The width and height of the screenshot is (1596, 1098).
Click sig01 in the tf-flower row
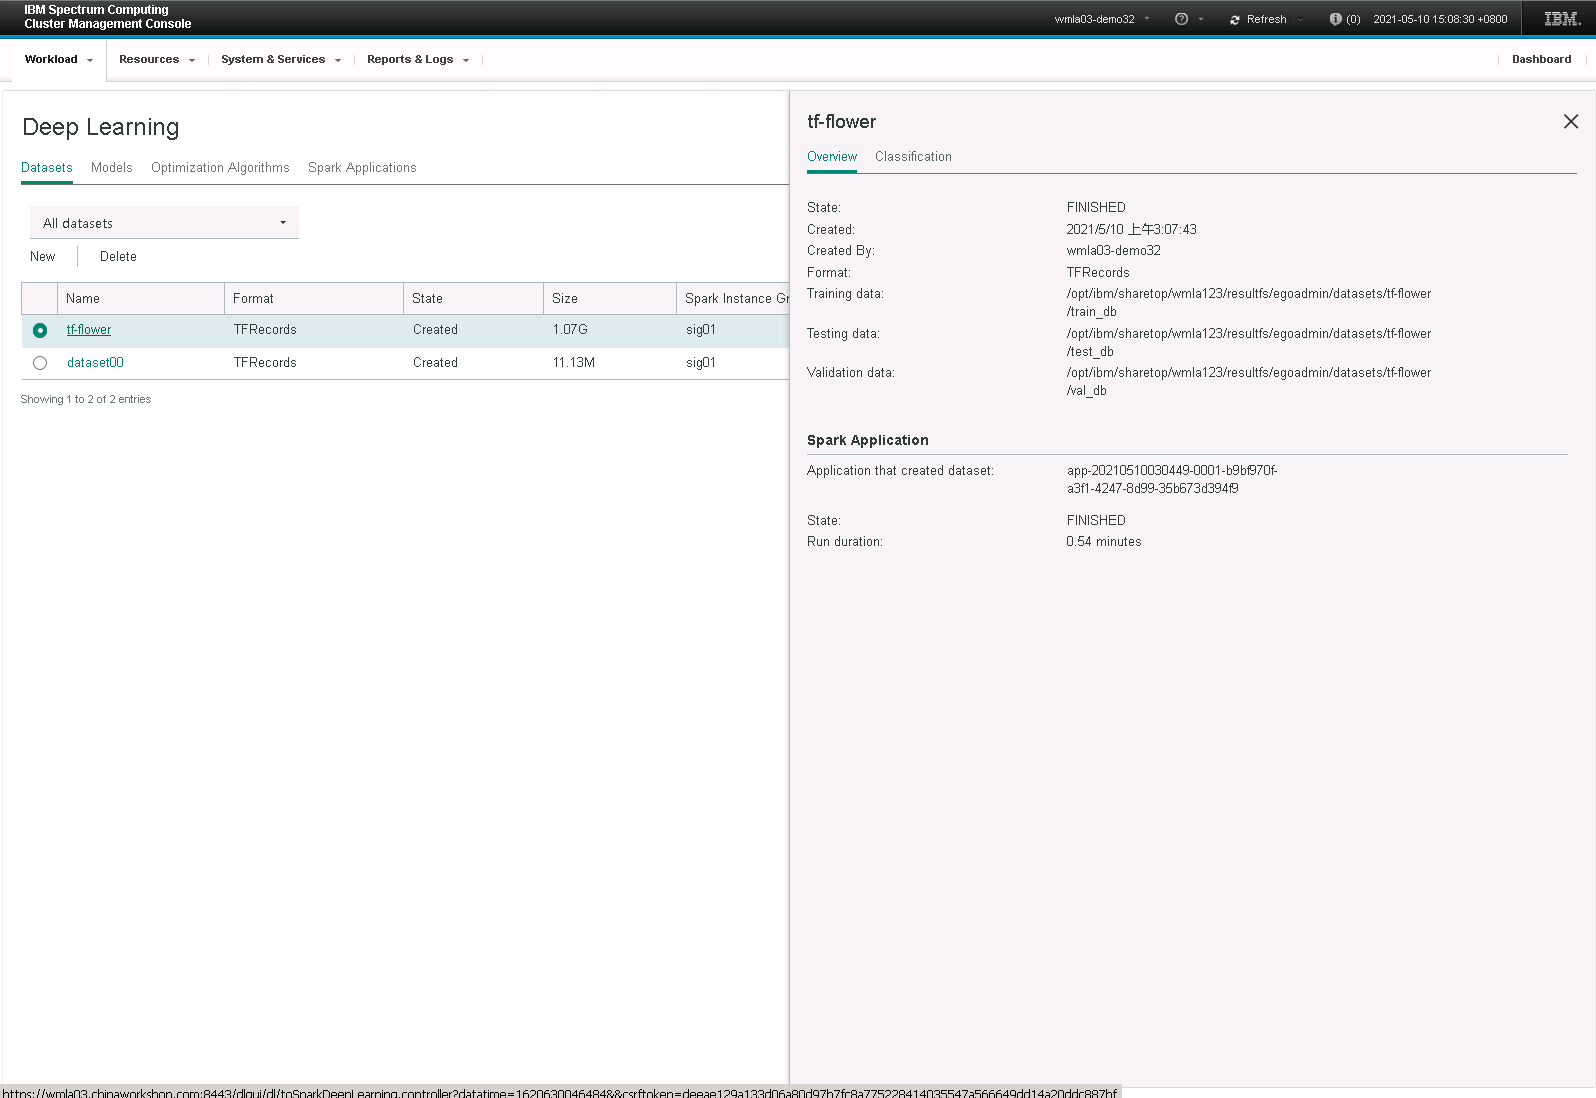[x=701, y=330]
